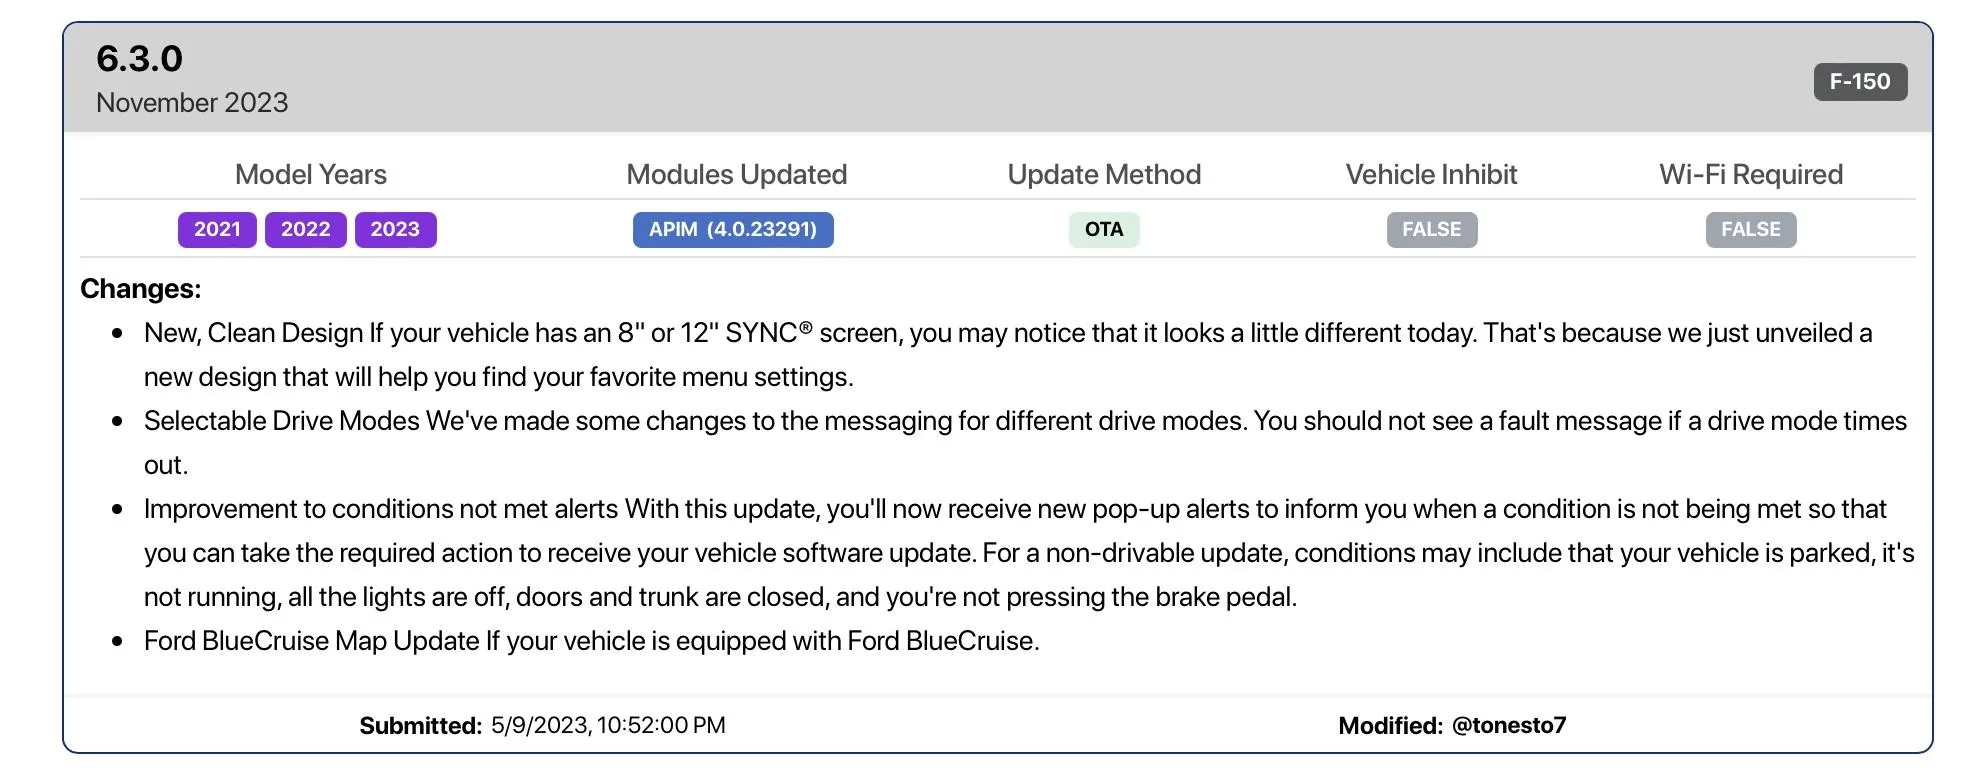This screenshot has width=1971, height=776.
Task: Select the 2021 model year badge
Action: (217, 229)
